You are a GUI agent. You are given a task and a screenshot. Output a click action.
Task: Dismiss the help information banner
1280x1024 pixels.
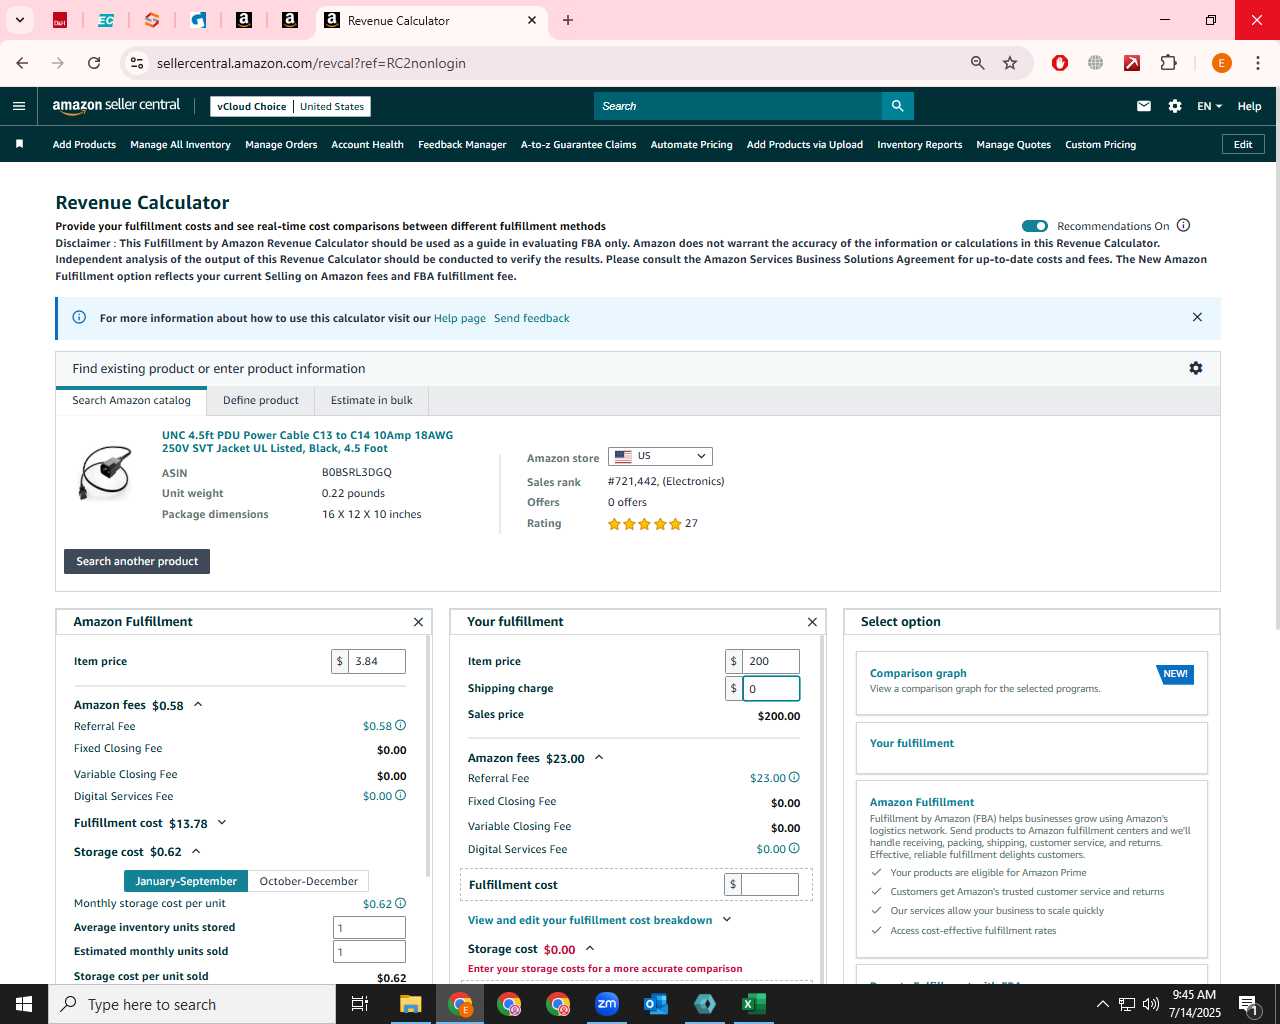tap(1197, 317)
